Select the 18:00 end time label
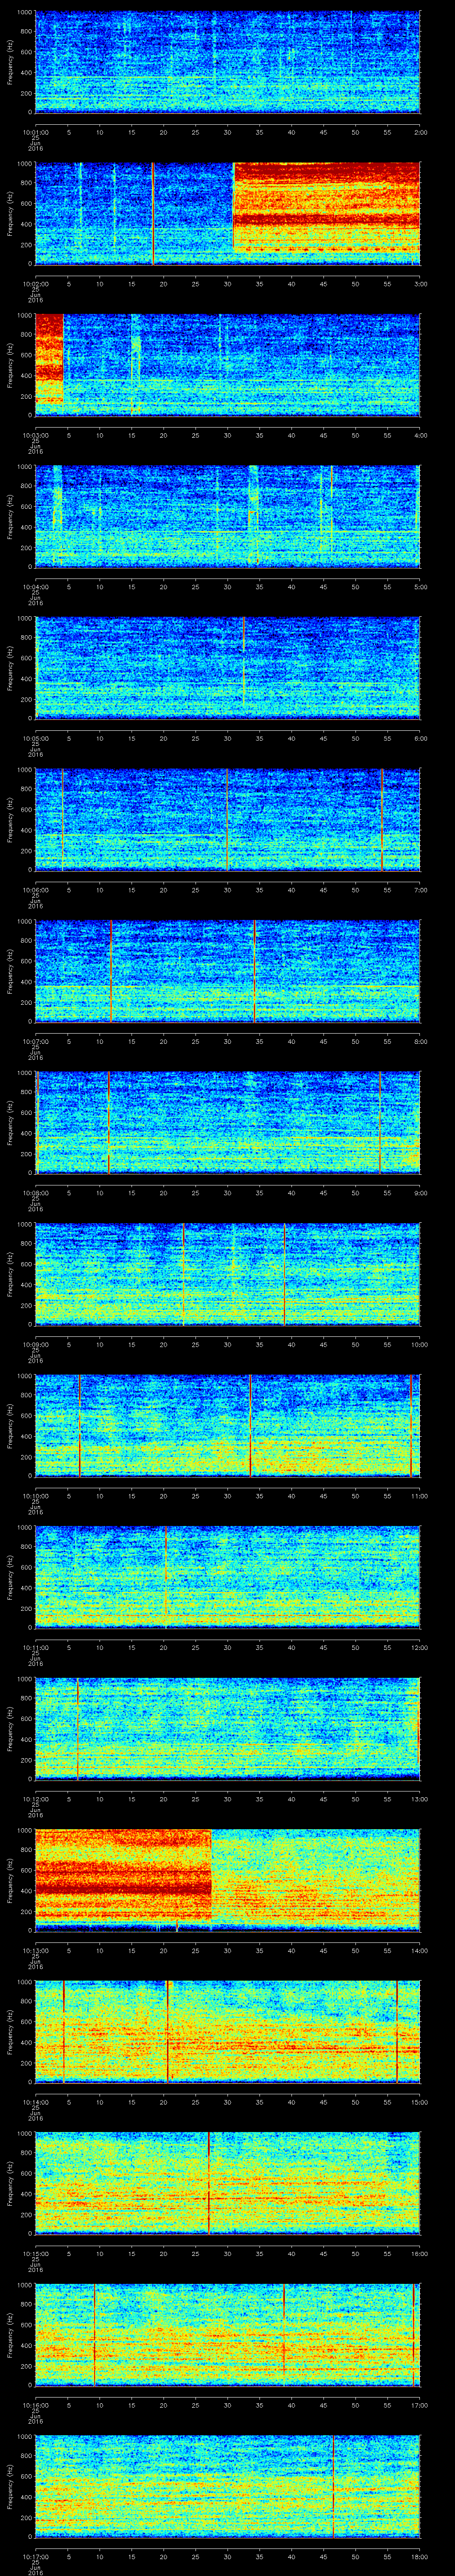 coord(420,2557)
